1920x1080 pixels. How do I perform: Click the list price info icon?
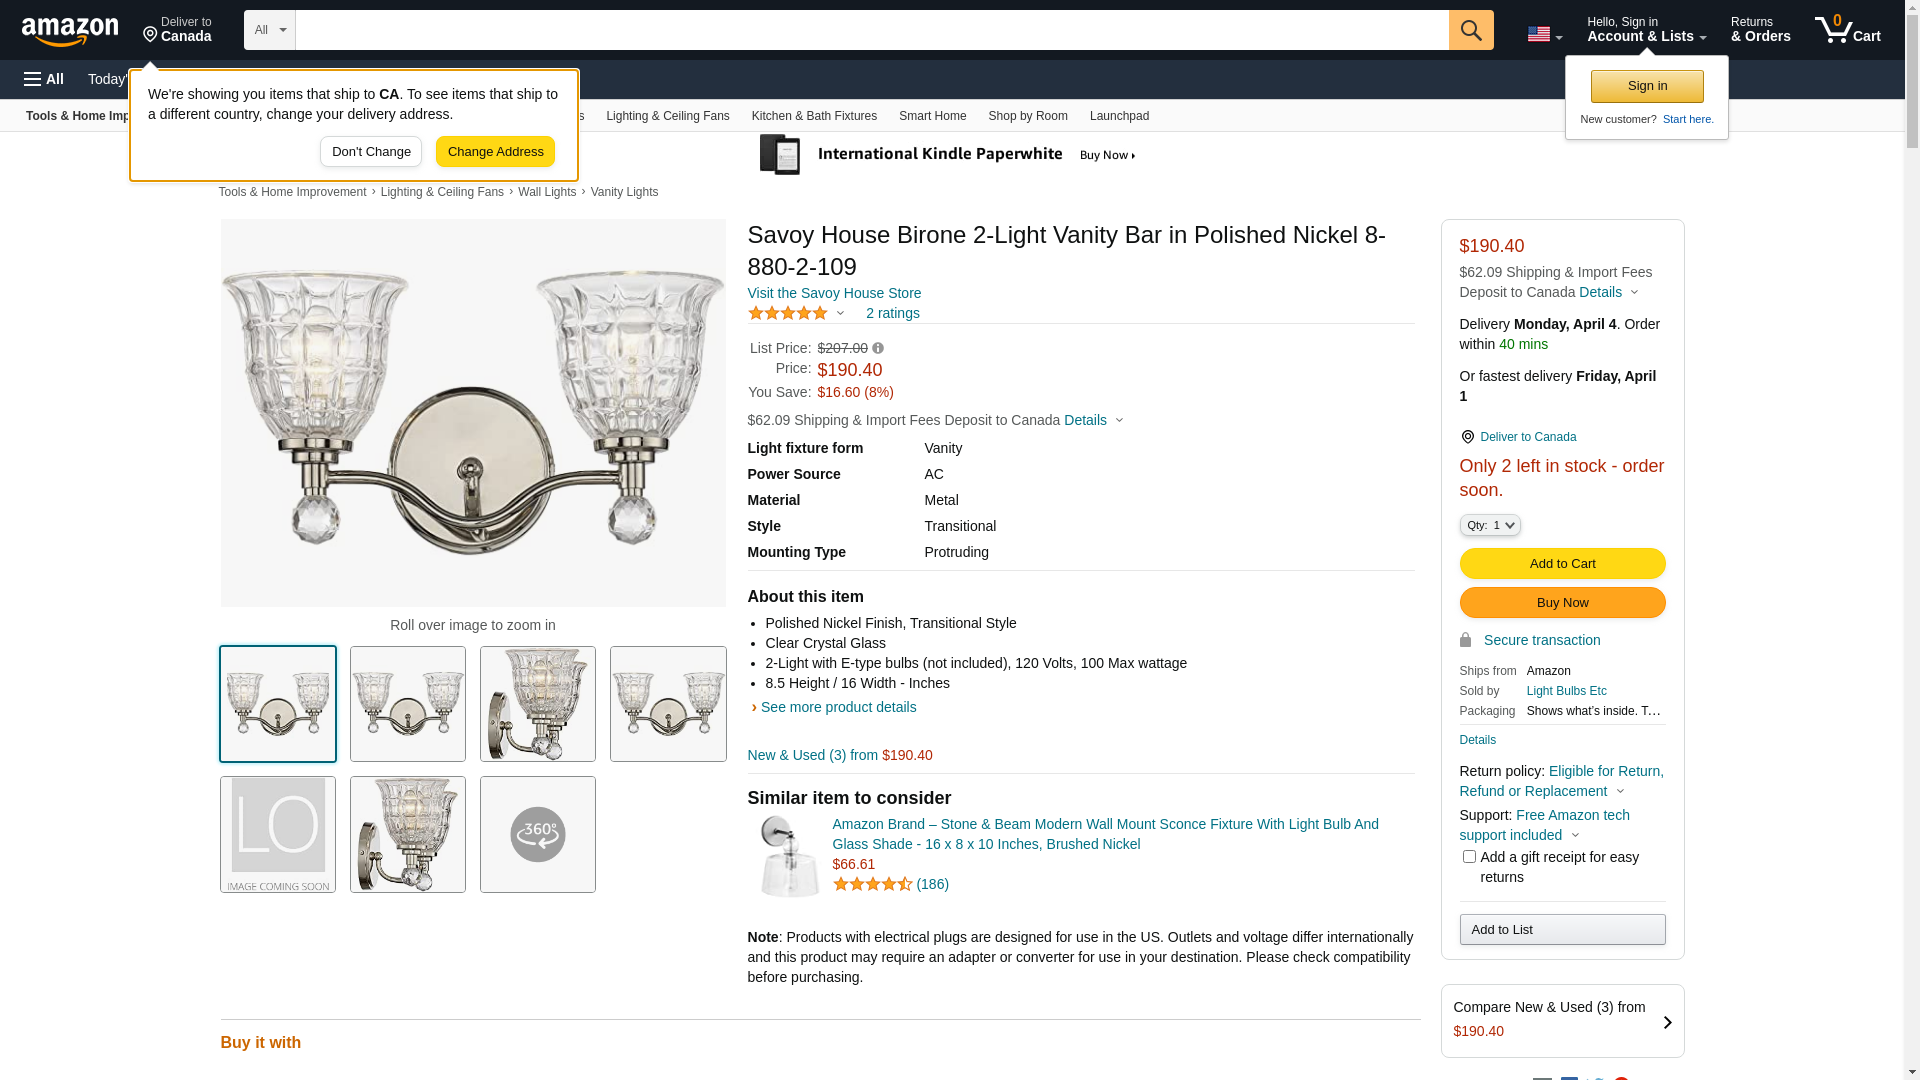[x=878, y=348]
